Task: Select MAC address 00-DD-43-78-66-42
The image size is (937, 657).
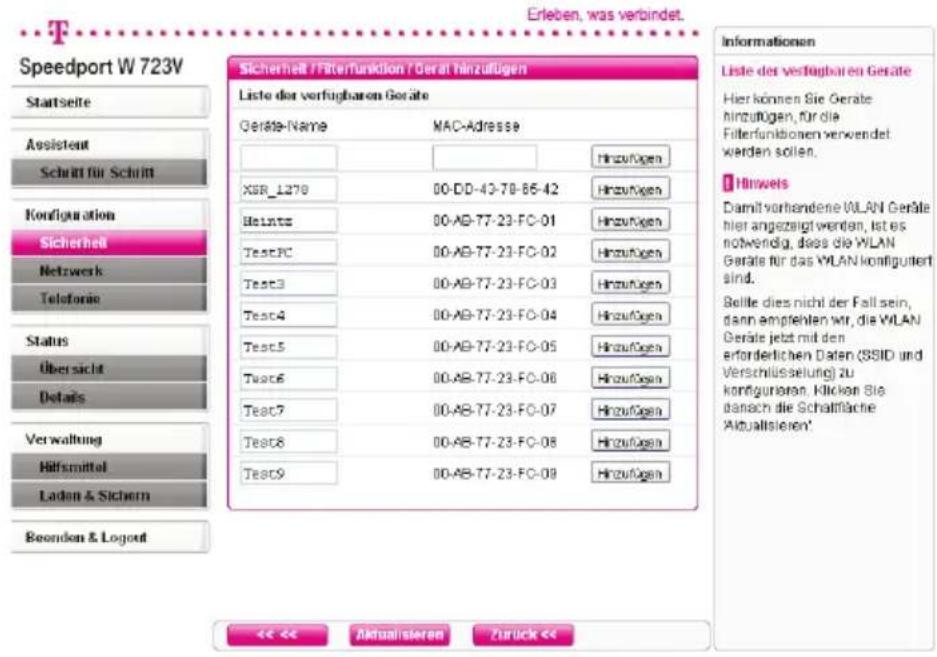Action: 495,190
